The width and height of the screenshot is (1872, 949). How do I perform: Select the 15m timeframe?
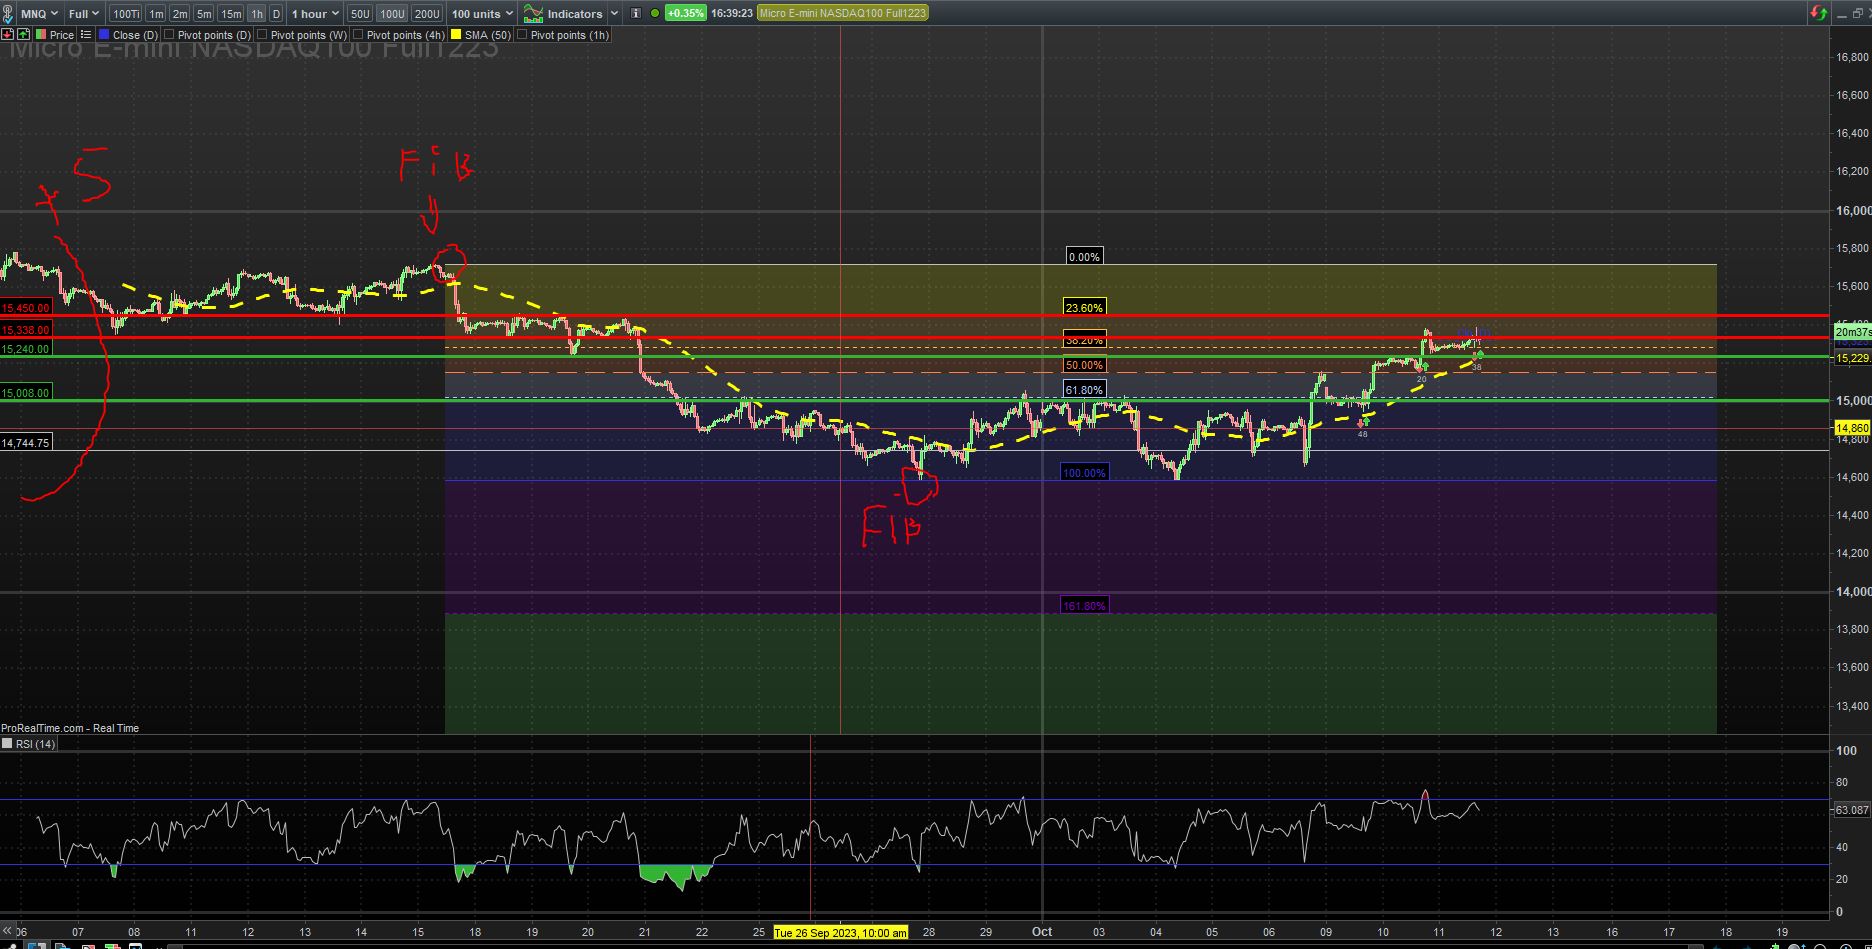coord(231,14)
